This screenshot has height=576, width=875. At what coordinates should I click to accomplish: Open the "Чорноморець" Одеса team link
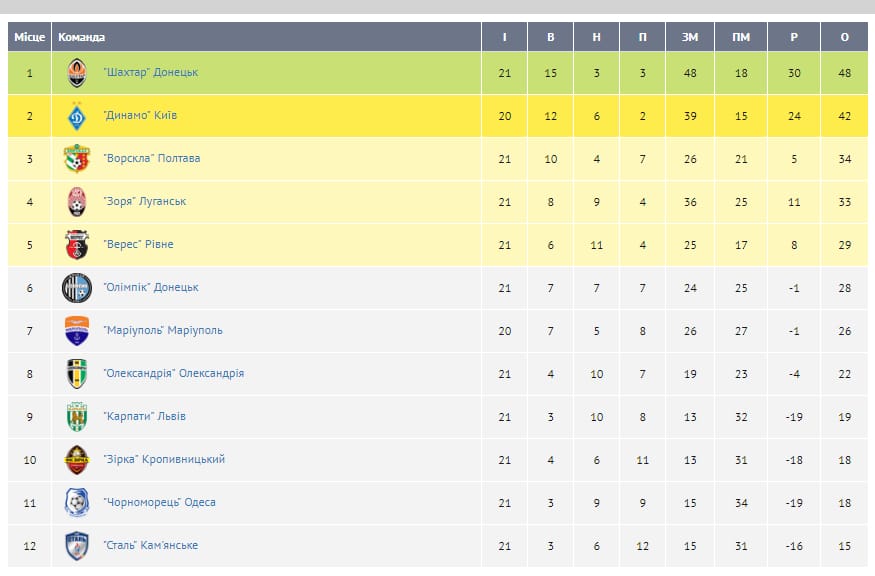[x=159, y=503]
